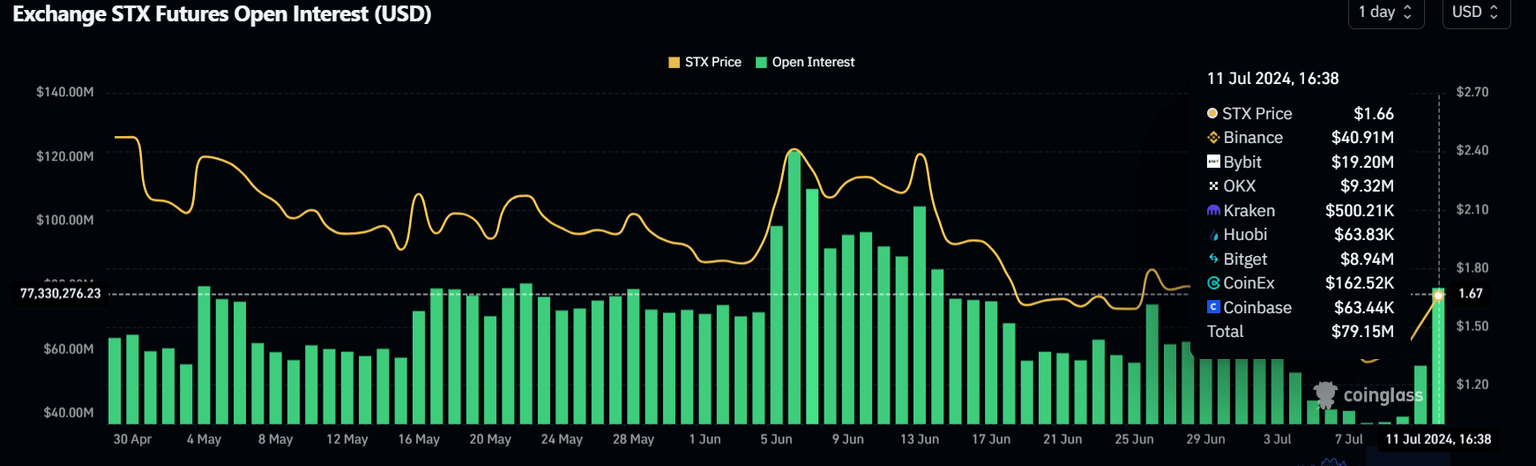The width and height of the screenshot is (1536, 466).
Task: Click the Kraken icon in the tooltip
Action: [1213, 211]
